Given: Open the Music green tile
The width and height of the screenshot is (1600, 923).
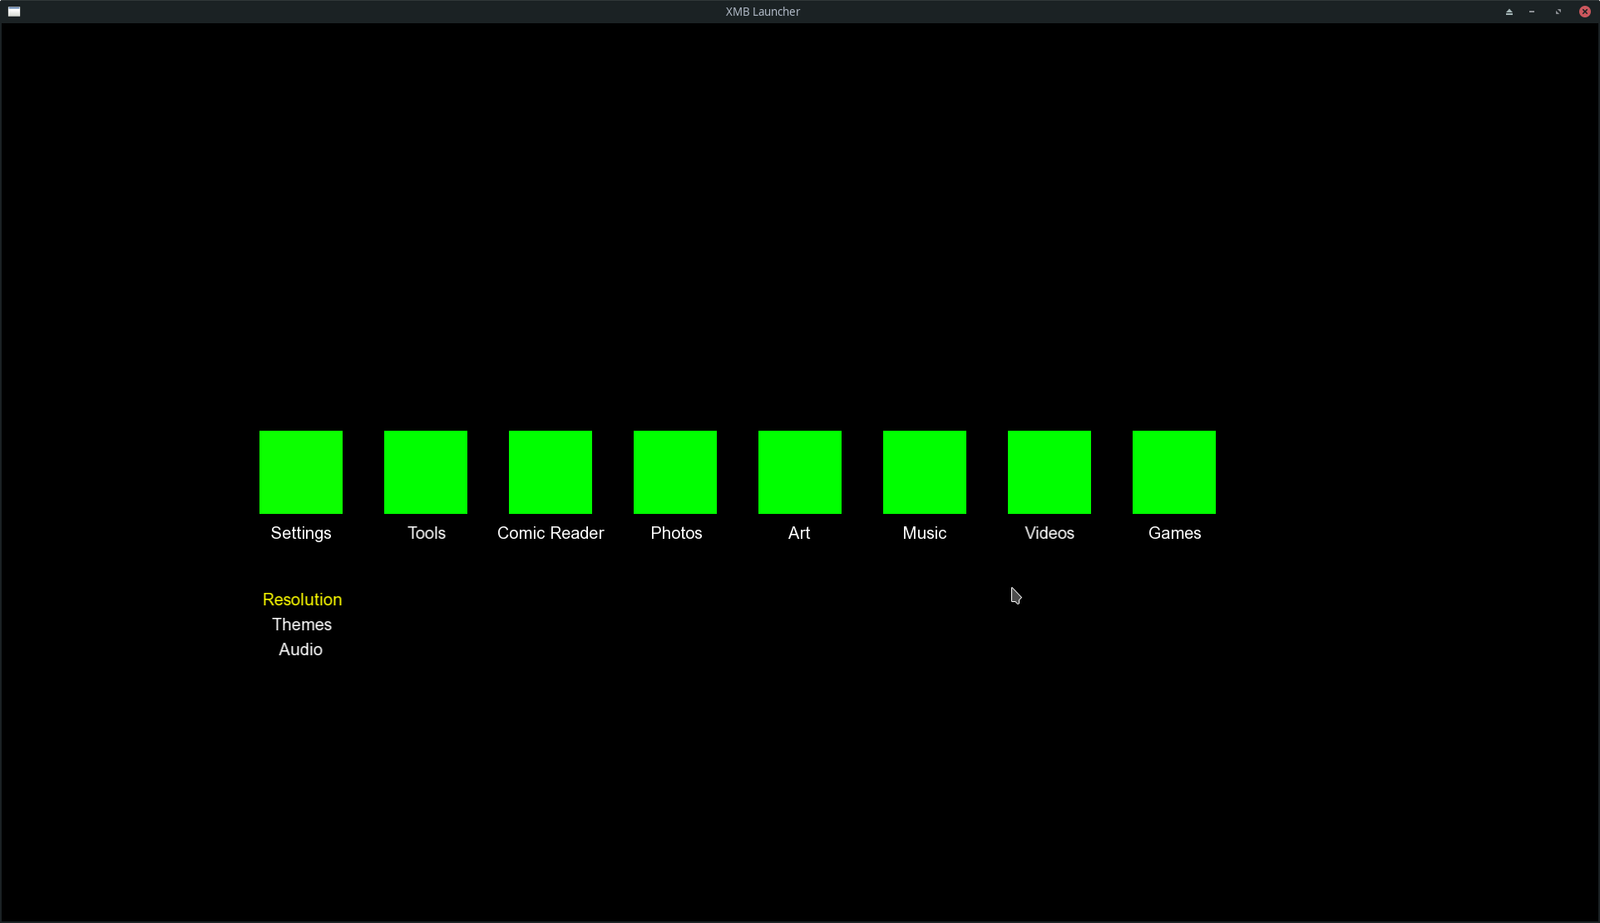Looking at the screenshot, I should pos(925,472).
